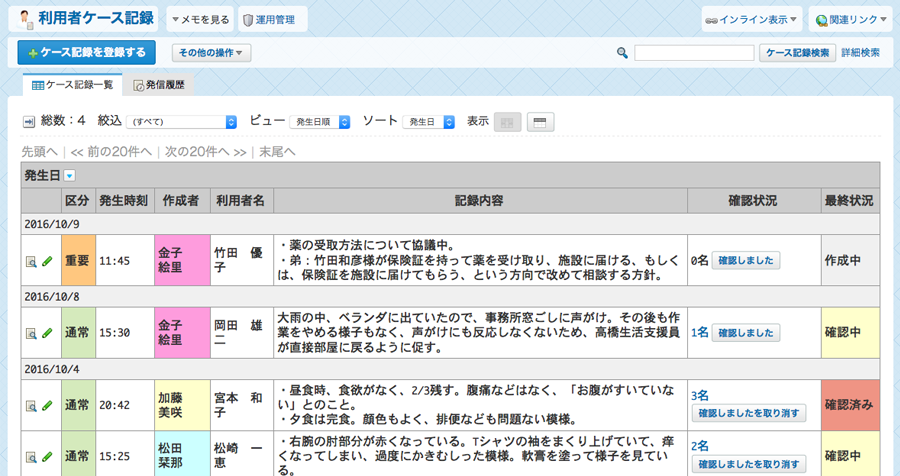Expand メモを見る menu
900x476 pixels.
coord(200,20)
